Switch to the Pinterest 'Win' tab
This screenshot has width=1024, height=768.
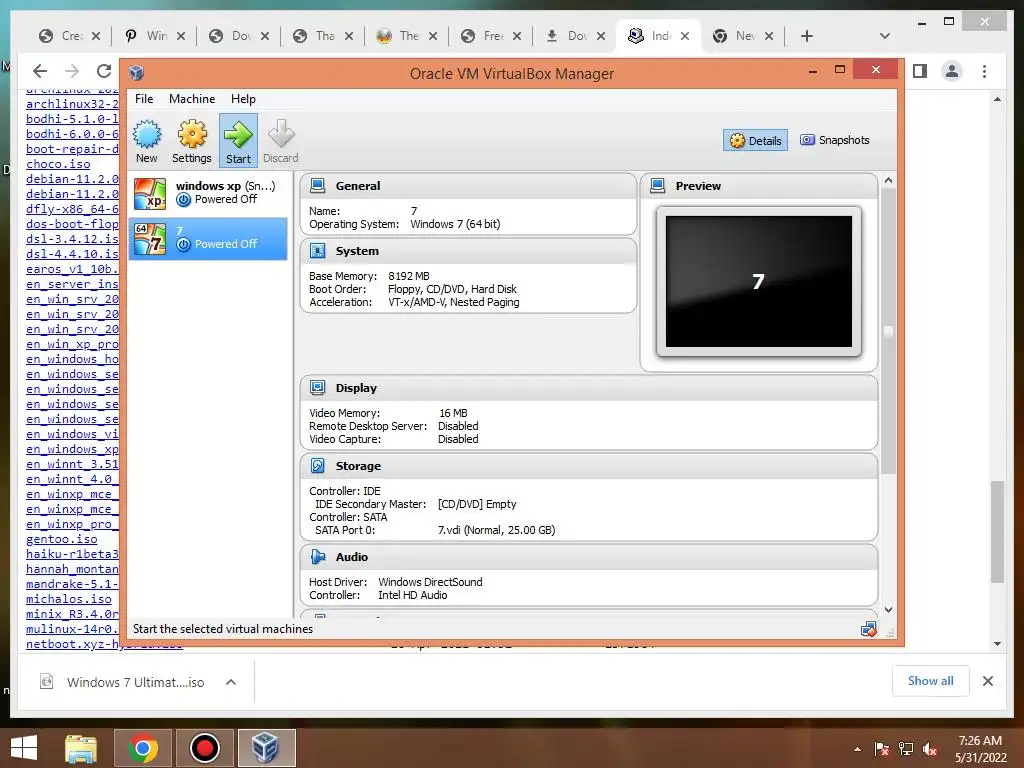pos(155,36)
